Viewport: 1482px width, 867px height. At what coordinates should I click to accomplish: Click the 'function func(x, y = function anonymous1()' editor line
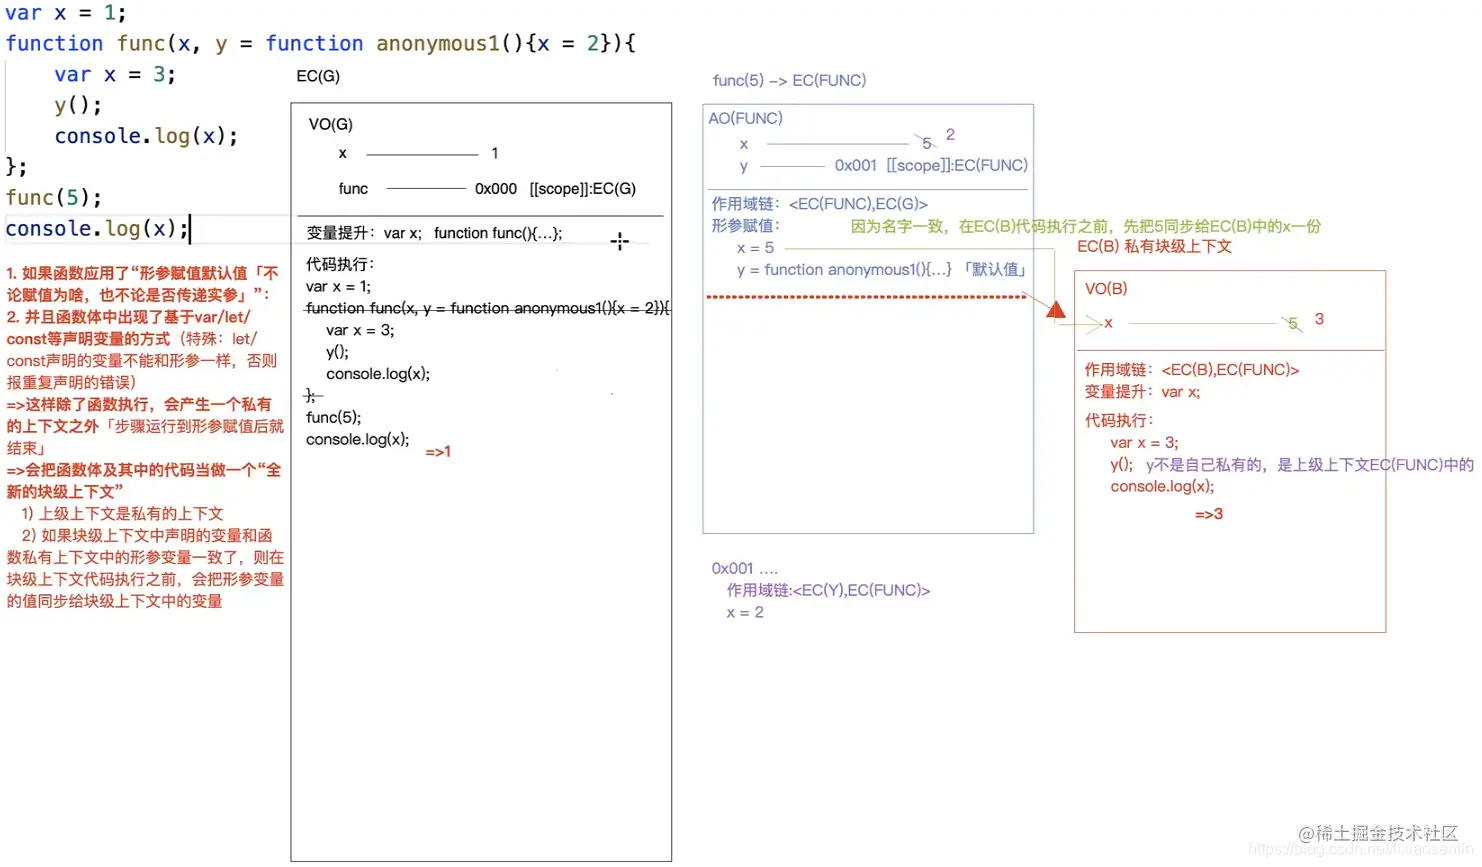click(320, 44)
